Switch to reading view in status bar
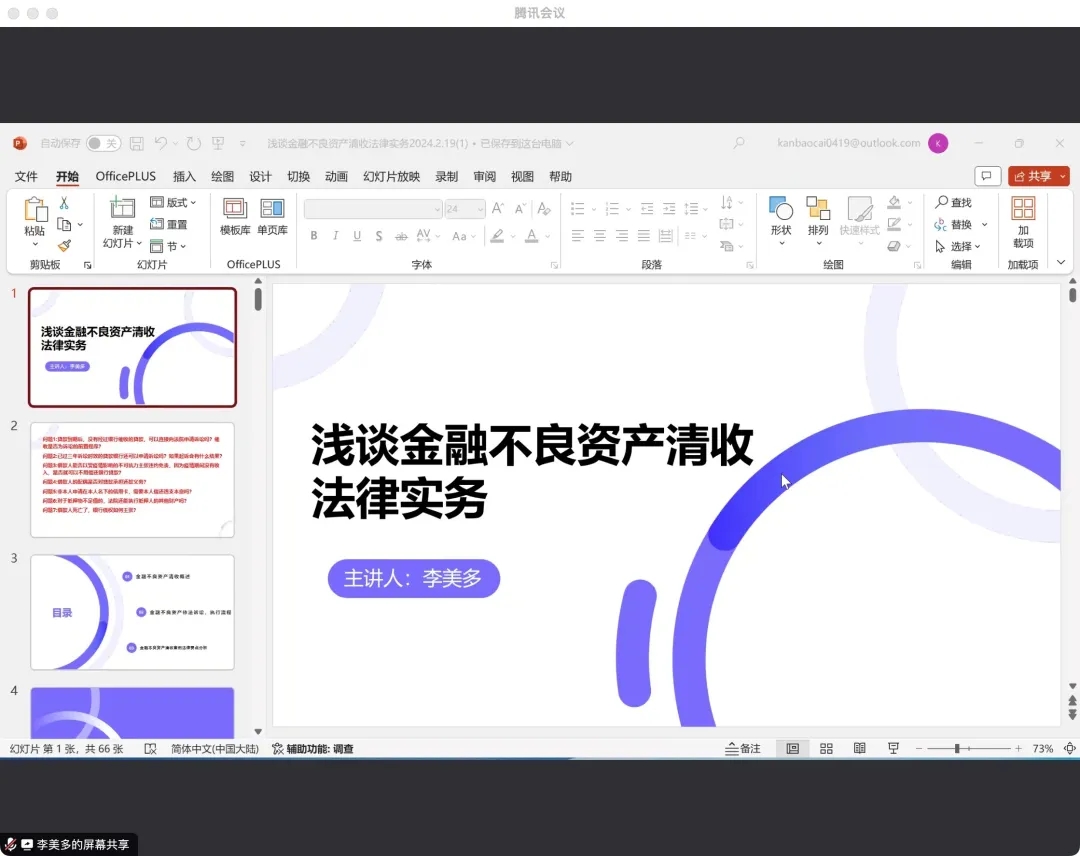The width and height of the screenshot is (1080, 856). click(x=859, y=748)
